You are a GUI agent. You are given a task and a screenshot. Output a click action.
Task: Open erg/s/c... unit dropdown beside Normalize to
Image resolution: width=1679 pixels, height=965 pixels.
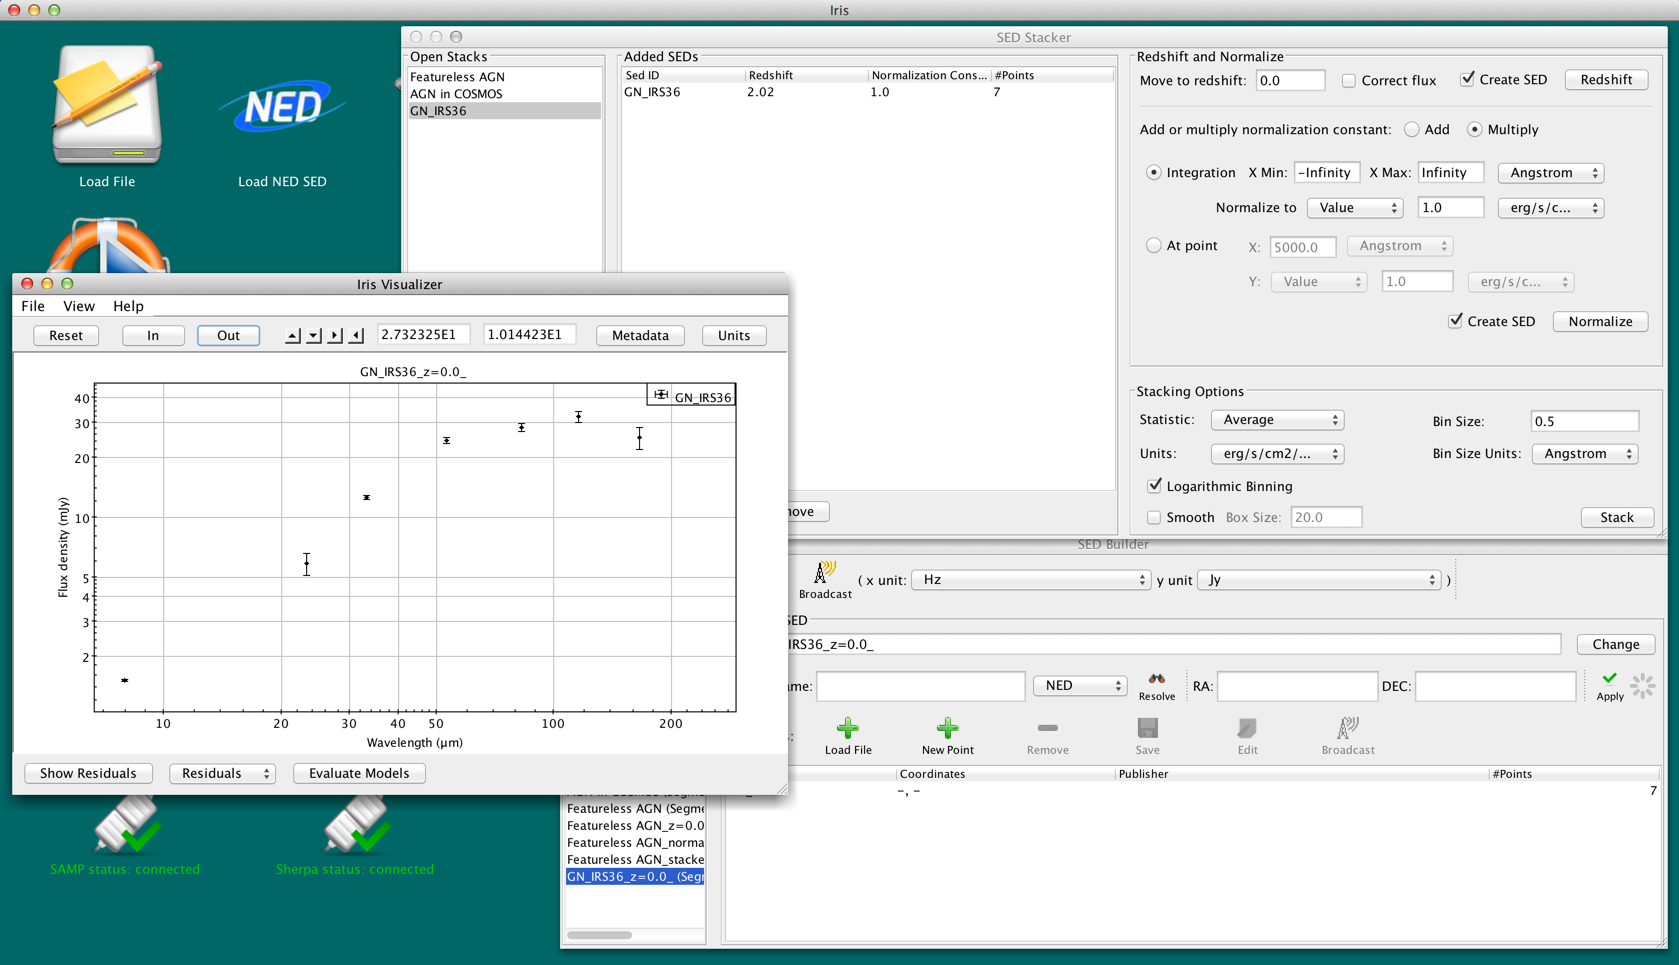click(1551, 208)
